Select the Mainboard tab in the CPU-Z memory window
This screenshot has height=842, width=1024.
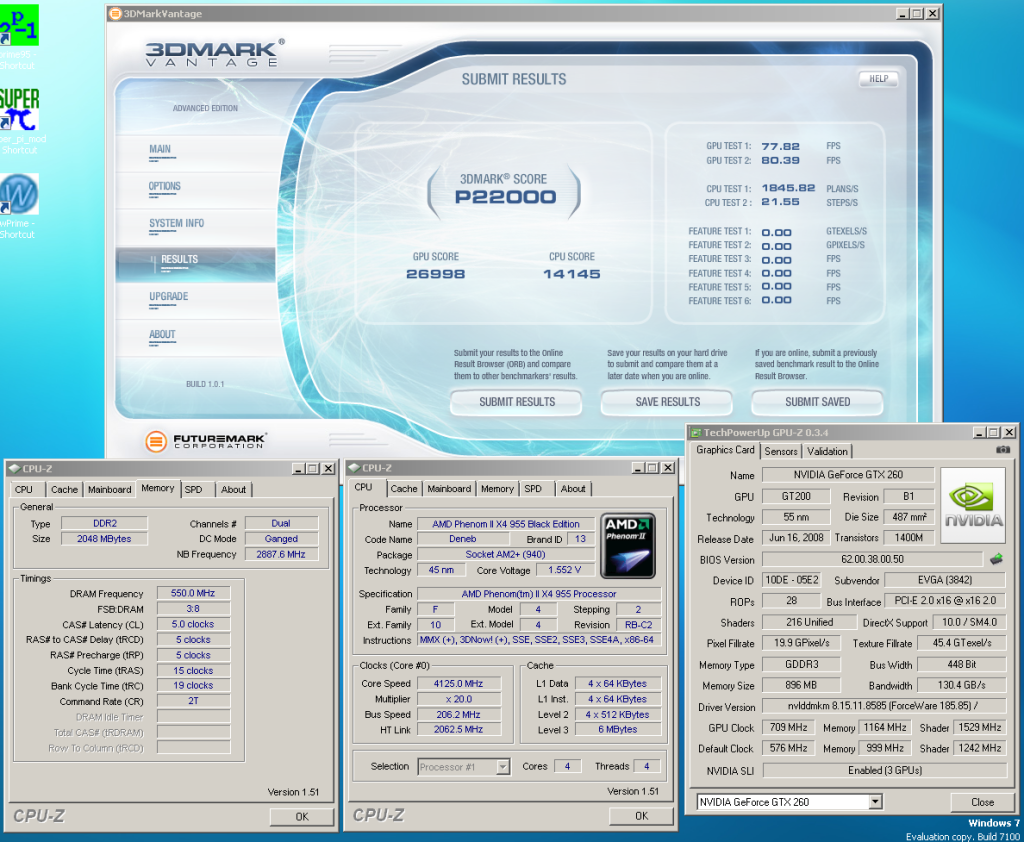109,489
